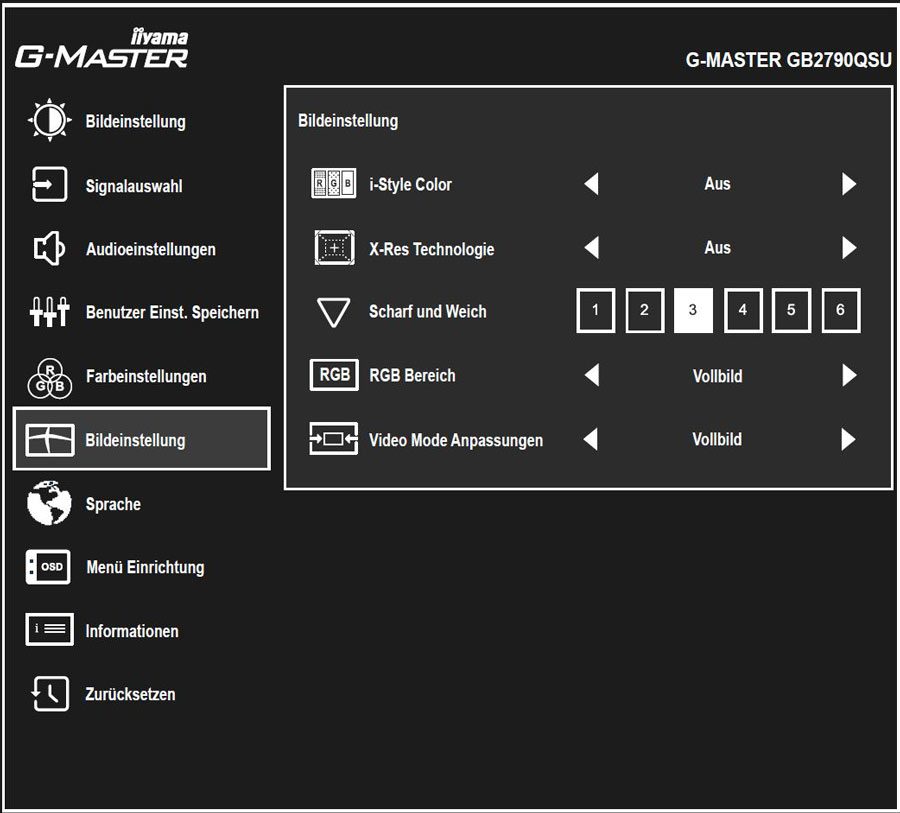Image resolution: width=900 pixels, height=813 pixels.
Task: Change RGB Bereich using the right arrow
Action: [849, 375]
